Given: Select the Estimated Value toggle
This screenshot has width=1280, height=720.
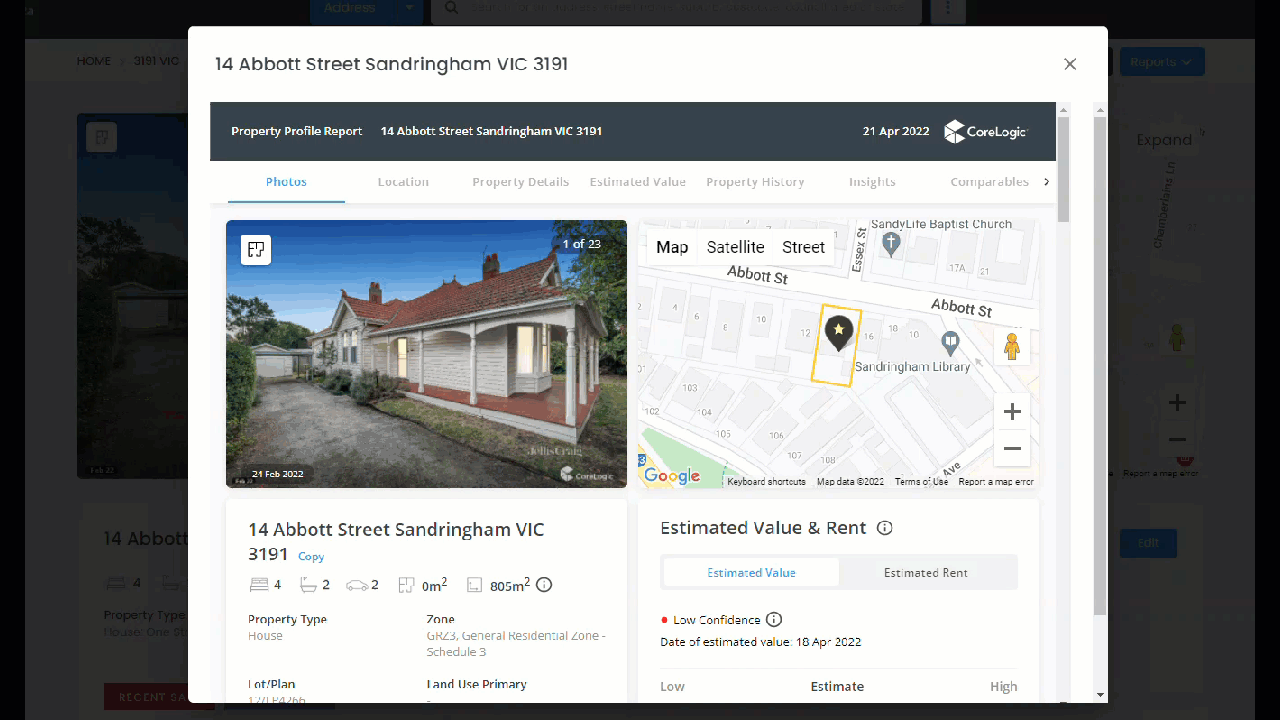Looking at the screenshot, I should (x=751, y=573).
